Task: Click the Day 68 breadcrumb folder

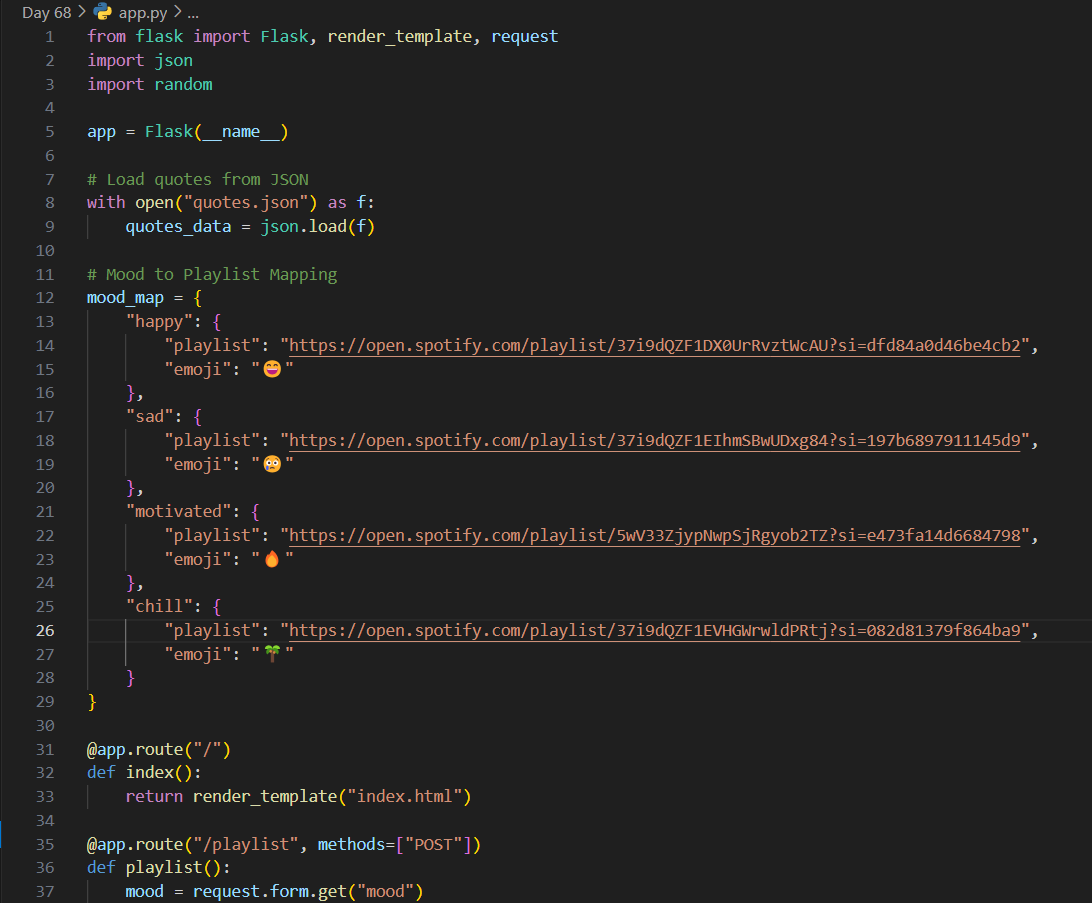Action: click(47, 13)
